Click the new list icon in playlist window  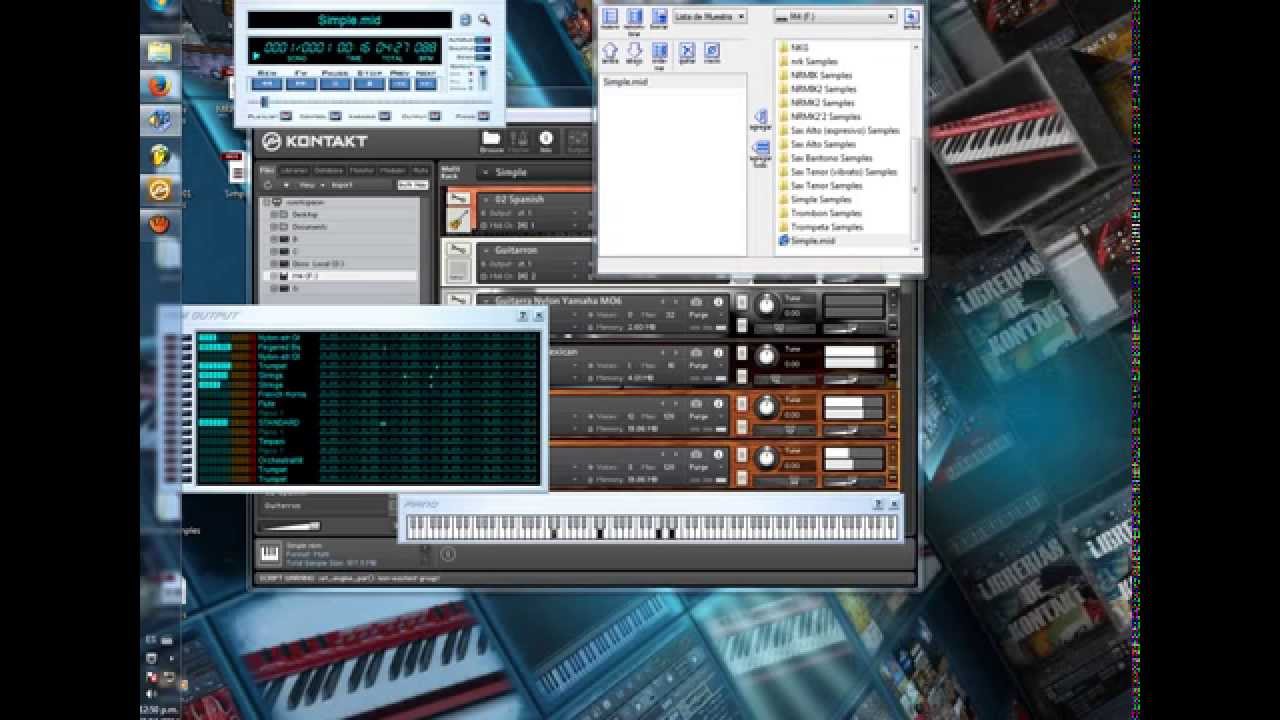coord(610,17)
